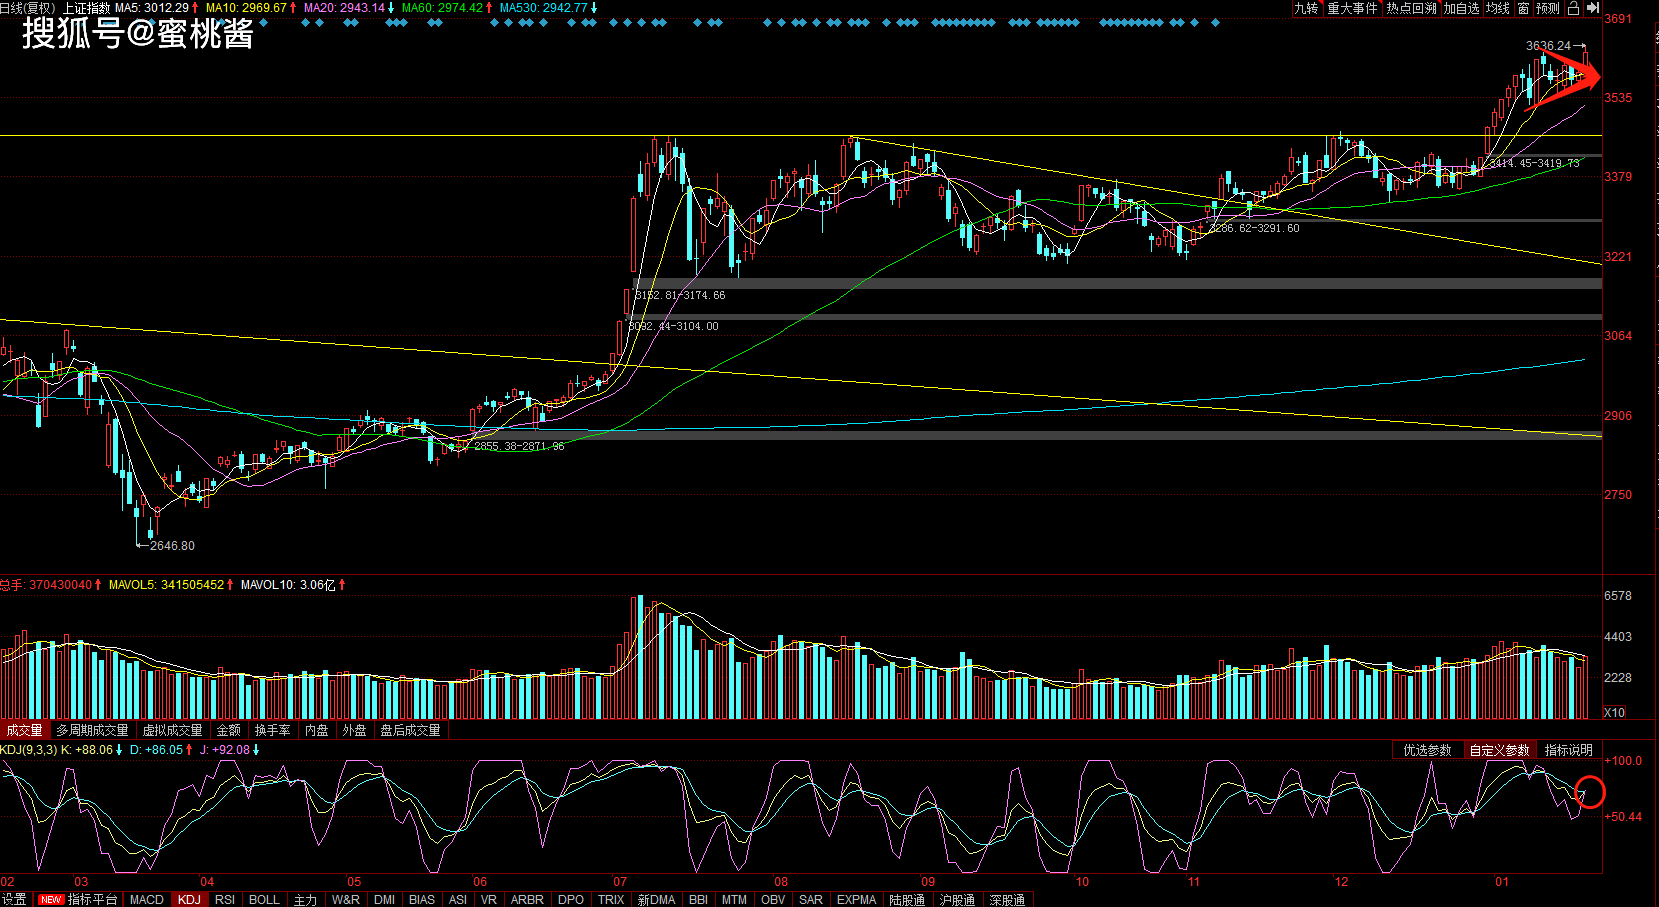Switch to the MTM indicator
The width and height of the screenshot is (1659, 907).
[x=734, y=900]
